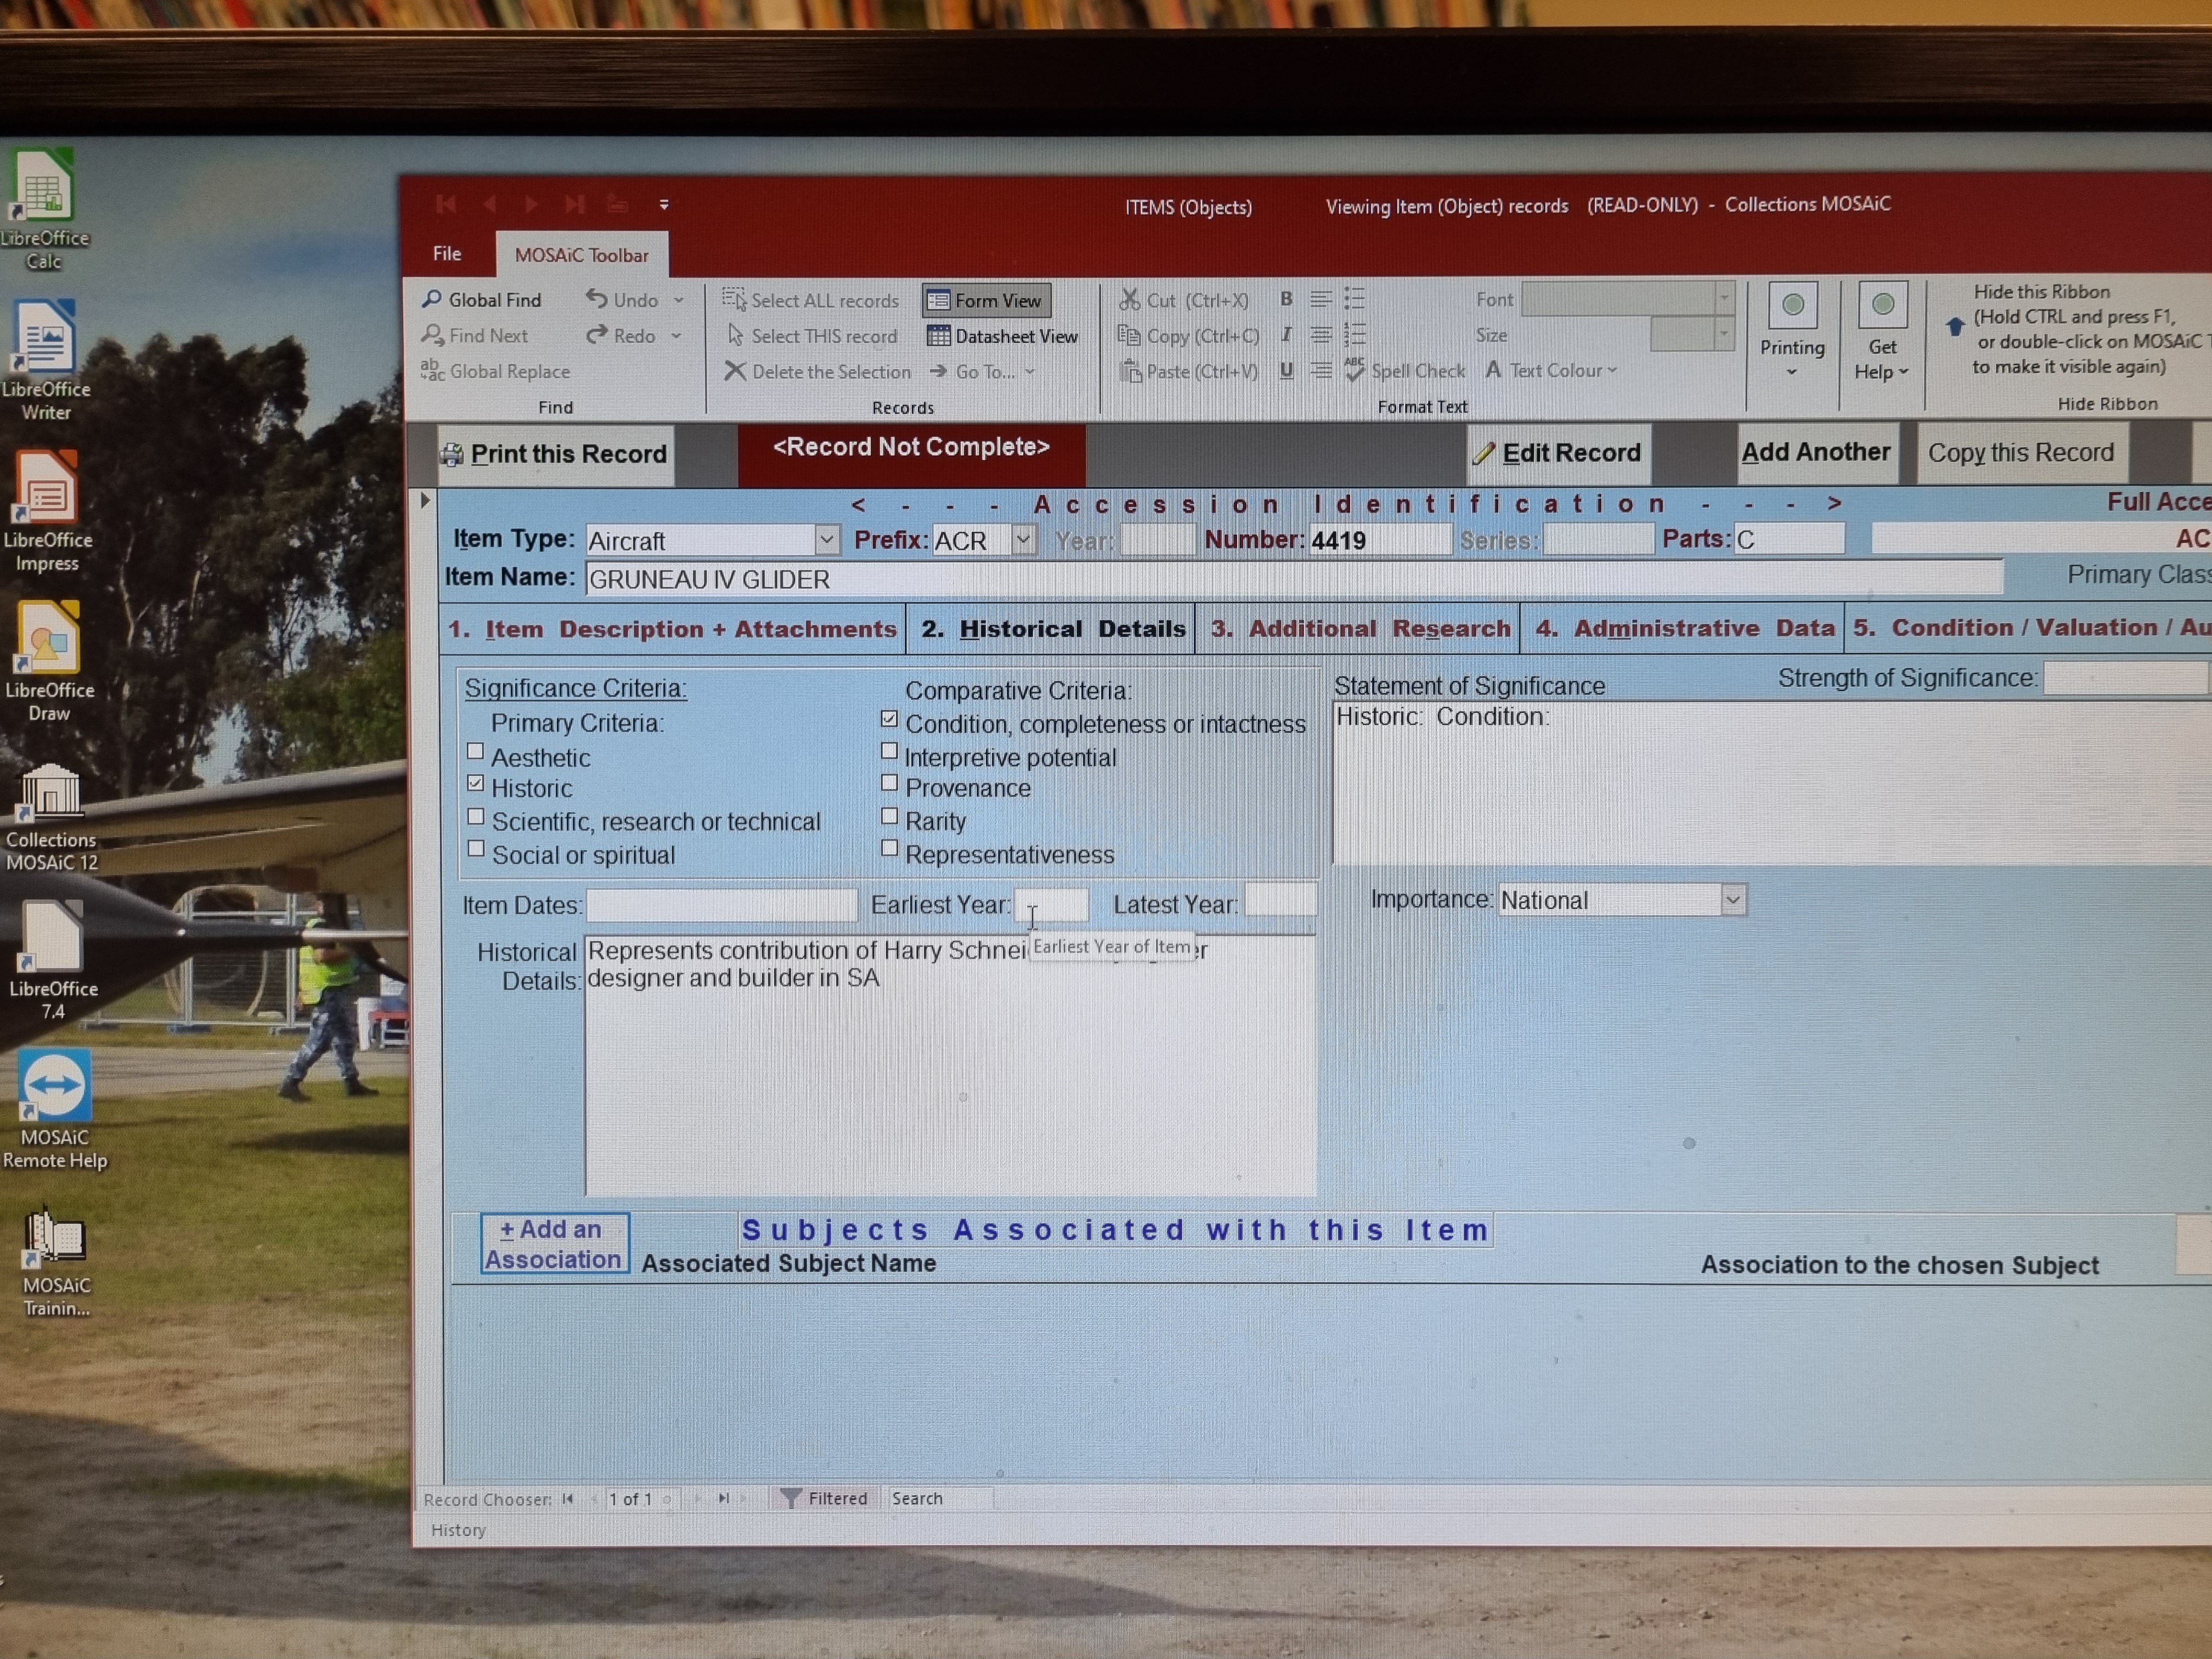This screenshot has width=2212, height=1659.
Task: Open LibreOffice Writer desktop shortcut
Action: point(45,360)
